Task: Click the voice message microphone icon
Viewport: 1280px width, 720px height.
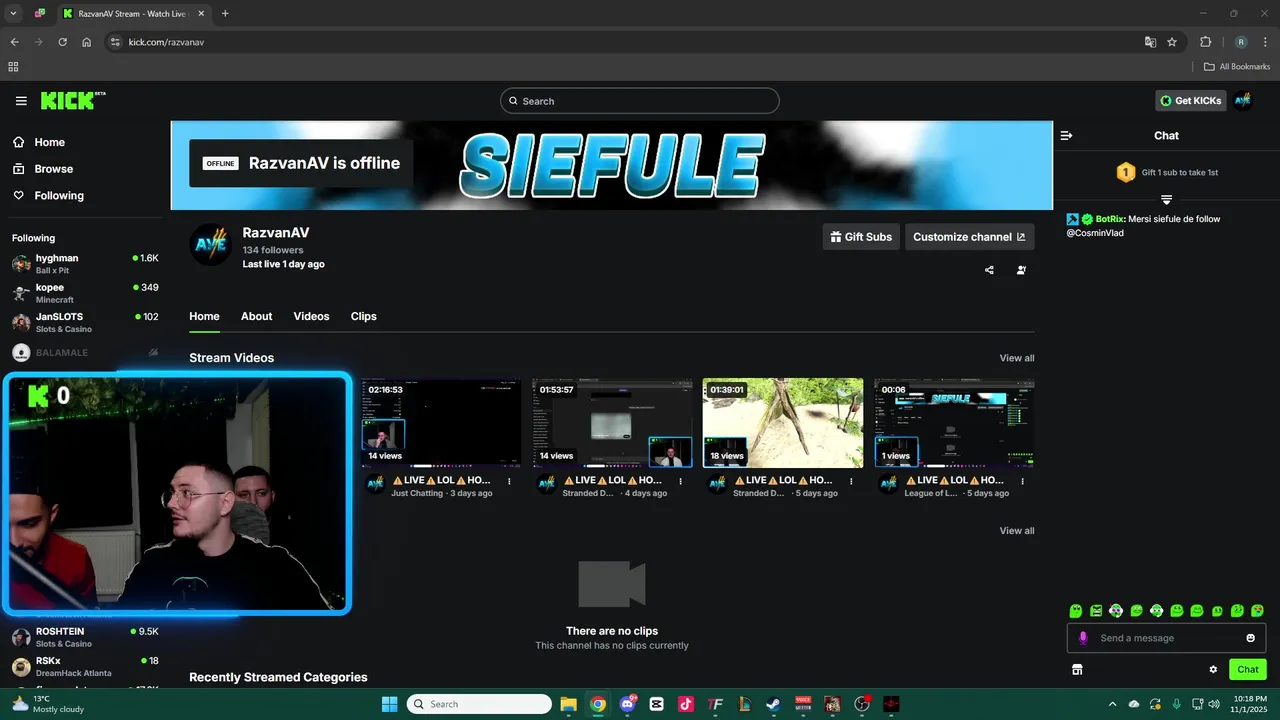Action: pyautogui.click(x=1083, y=638)
